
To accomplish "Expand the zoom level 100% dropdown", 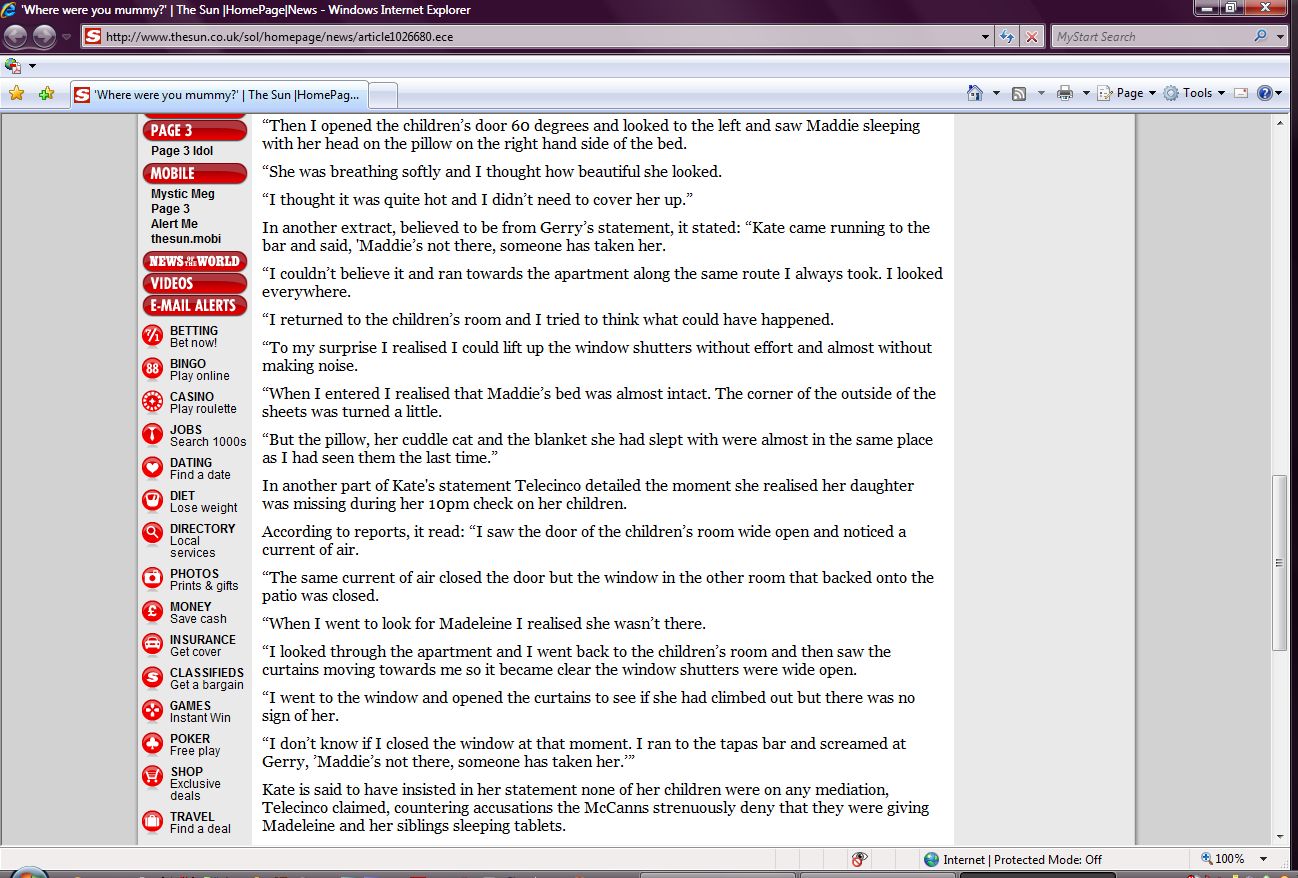I will click(1264, 859).
